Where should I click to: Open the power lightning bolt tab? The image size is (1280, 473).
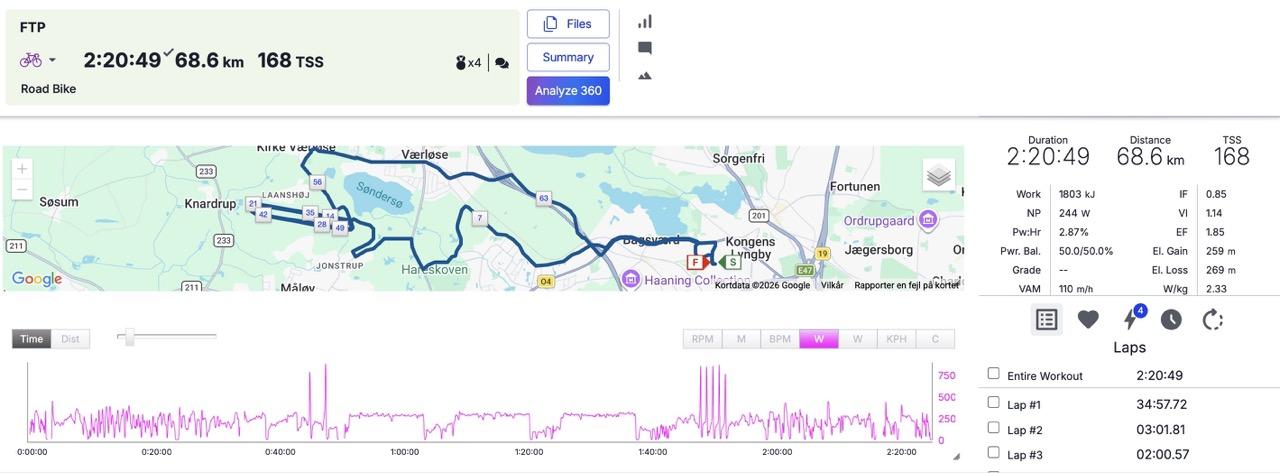point(1131,320)
